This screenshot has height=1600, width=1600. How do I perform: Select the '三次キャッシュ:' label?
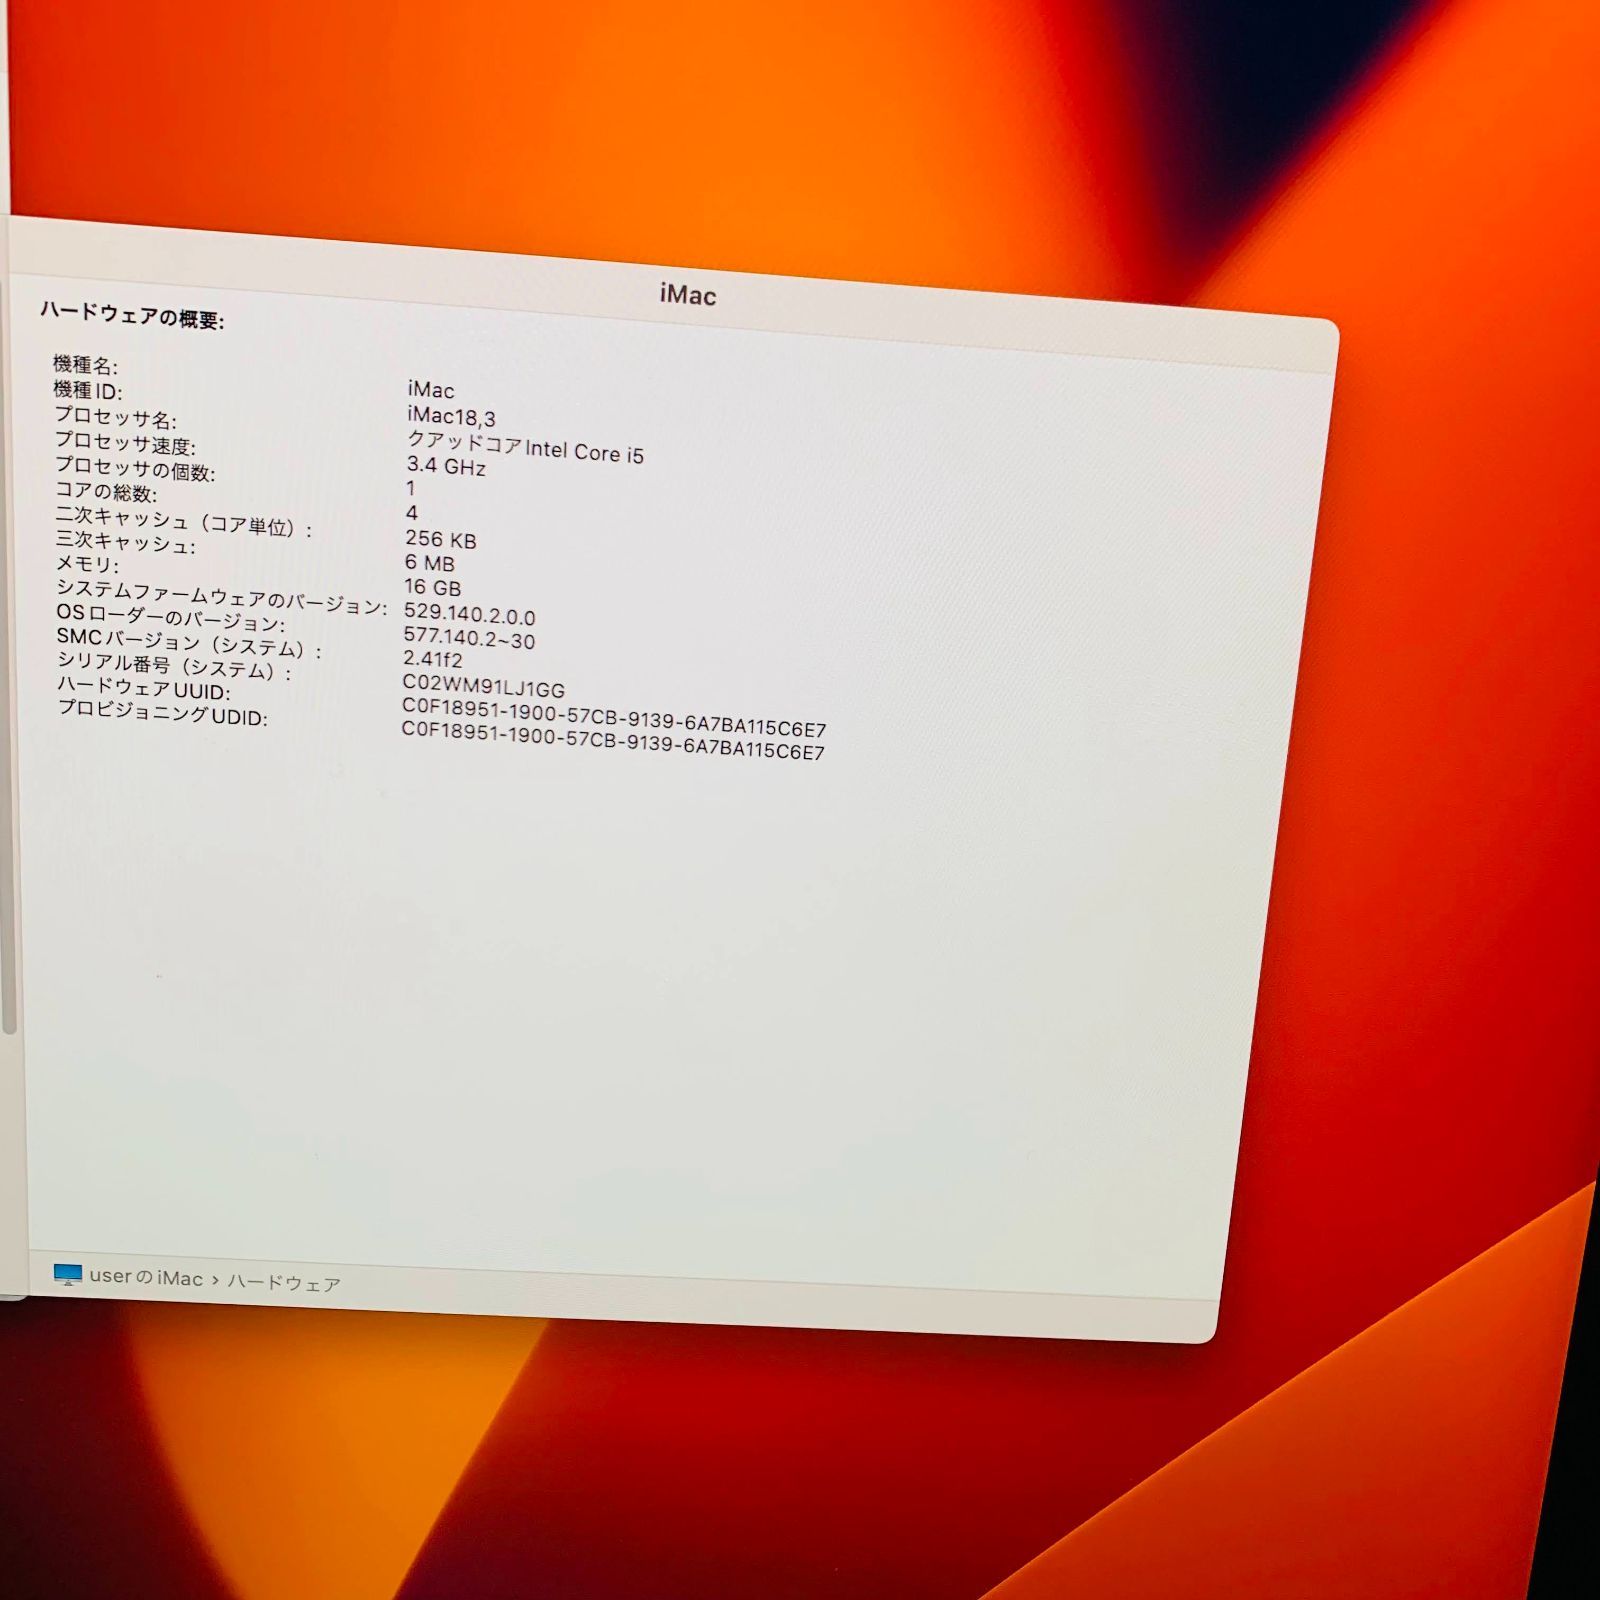tap(125, 543)
